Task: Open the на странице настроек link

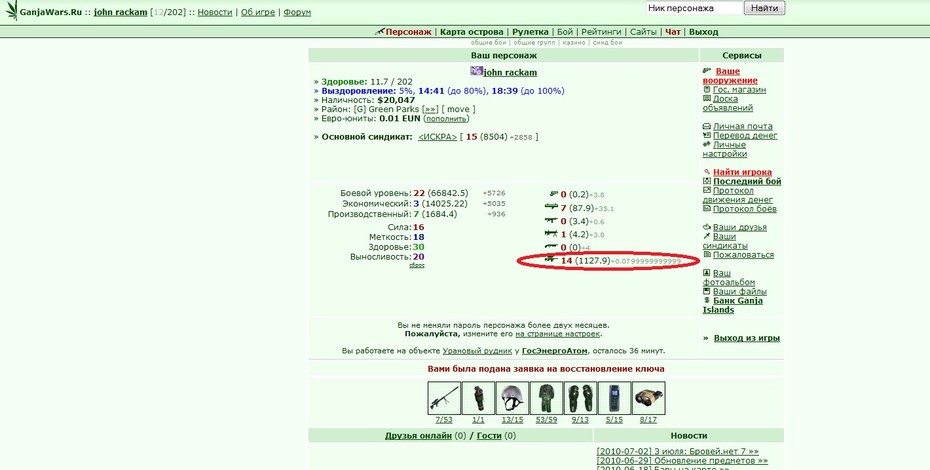Action: 558,334
